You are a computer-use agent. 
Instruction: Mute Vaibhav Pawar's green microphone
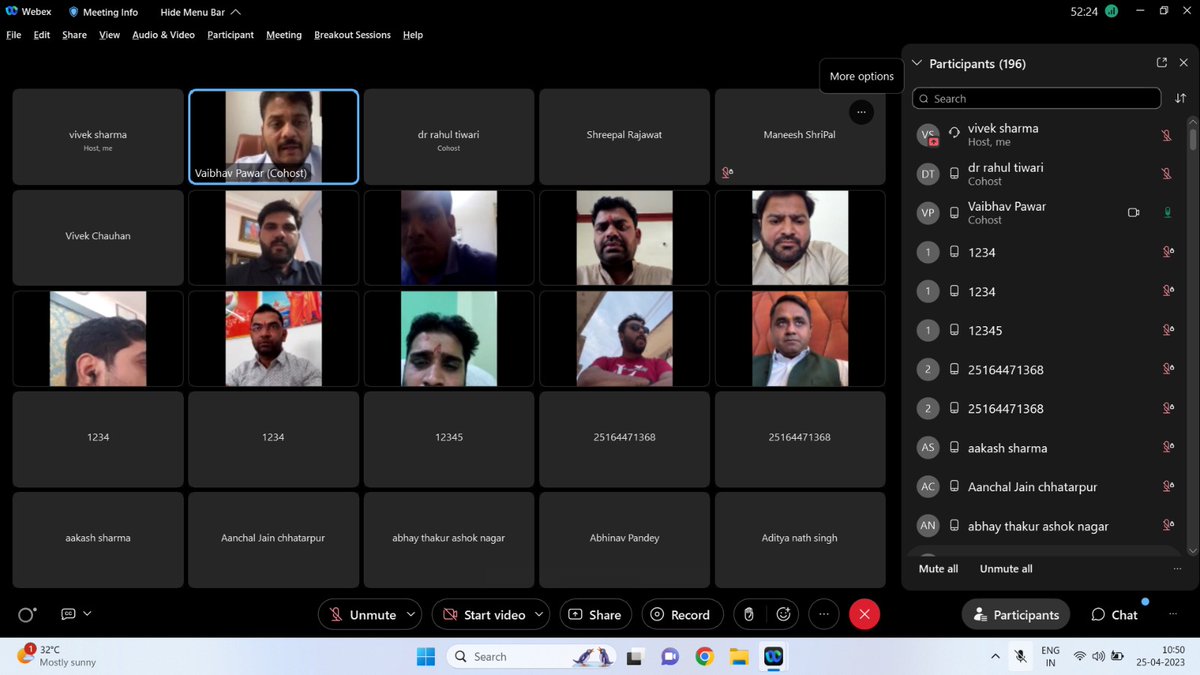[x=1166, y=212]
